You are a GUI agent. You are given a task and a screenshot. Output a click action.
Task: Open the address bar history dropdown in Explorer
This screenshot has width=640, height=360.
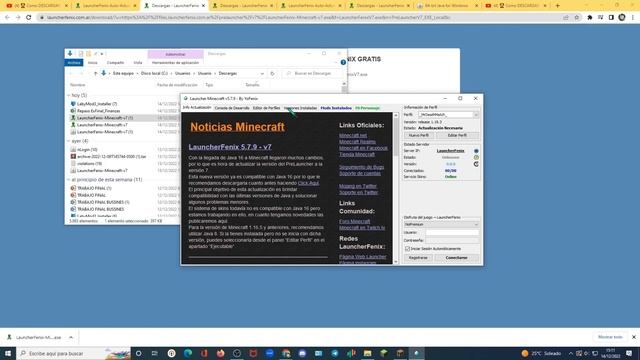click(262, 73)
